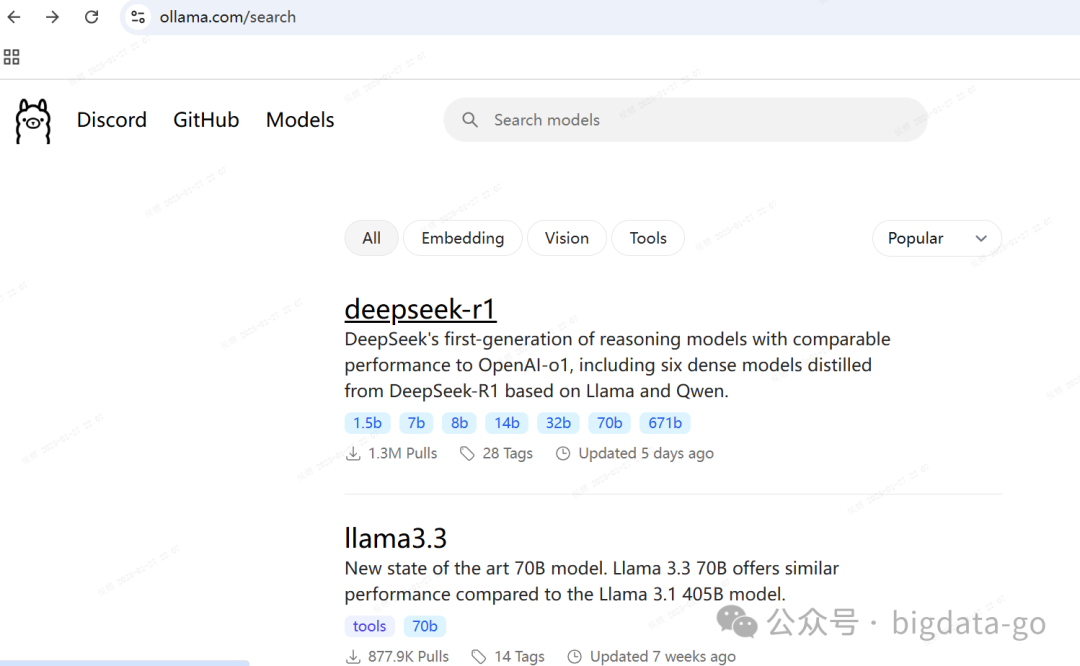Click the clock icon beside Updated 5 days ago

(563, 453)
